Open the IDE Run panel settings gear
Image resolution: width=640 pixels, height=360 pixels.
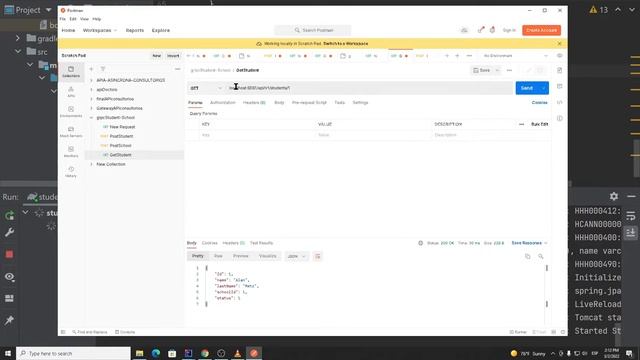point(614,196)
